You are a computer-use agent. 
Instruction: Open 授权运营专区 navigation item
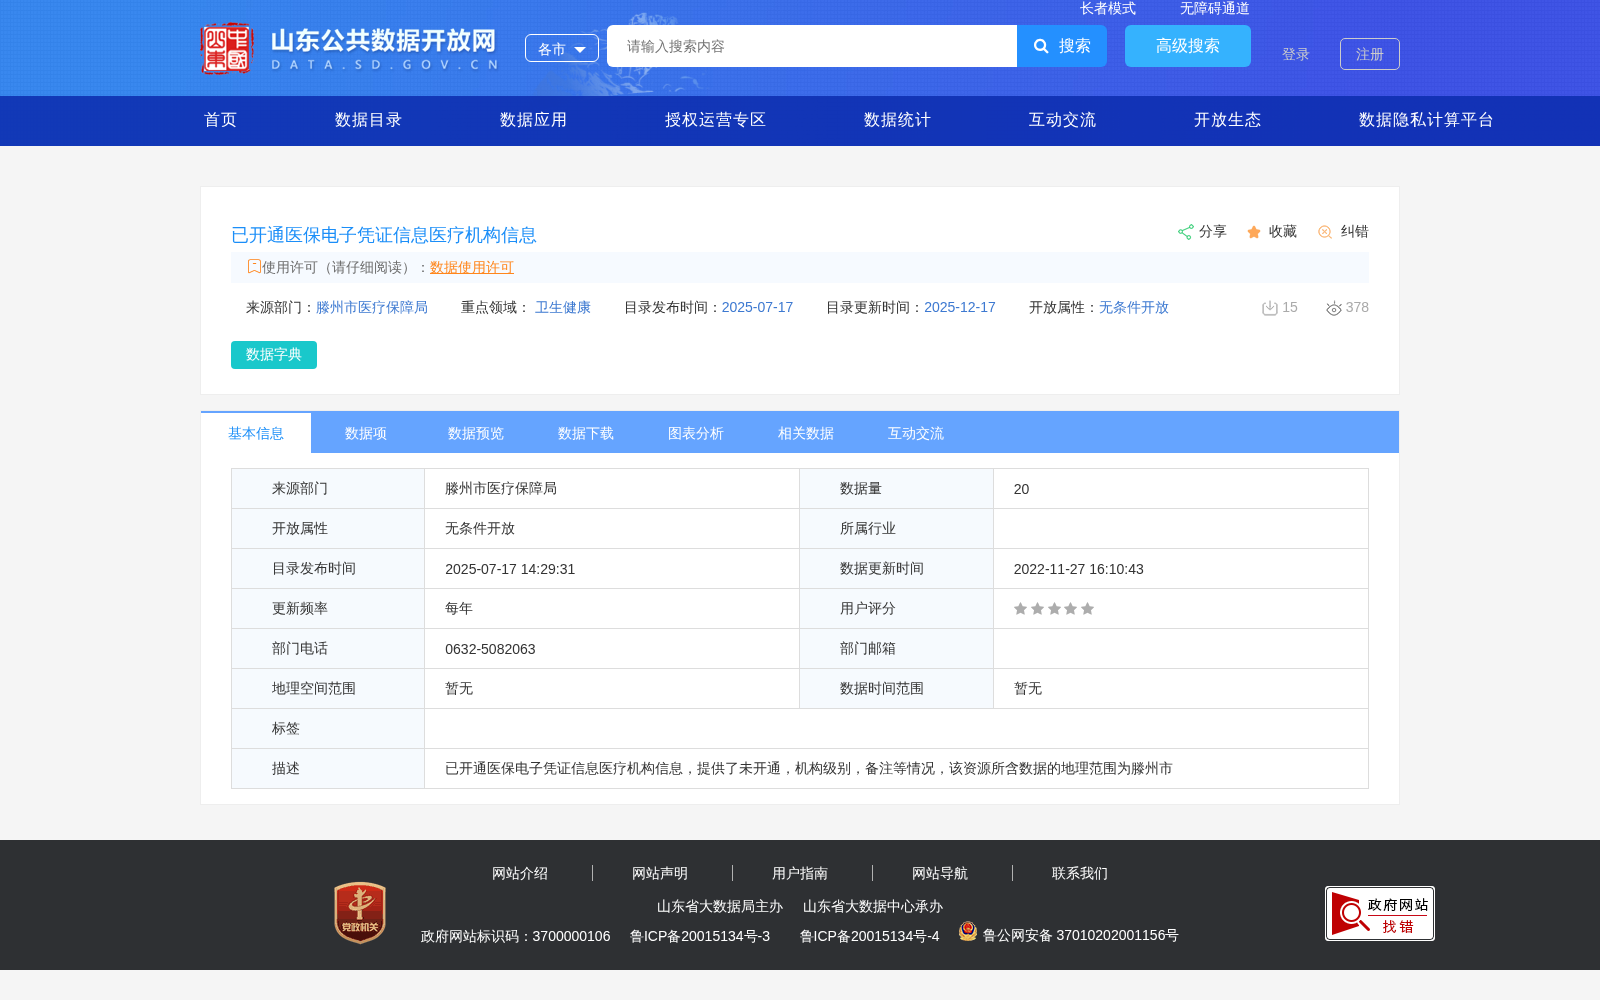pyautogui.click(x=715, y=120)
